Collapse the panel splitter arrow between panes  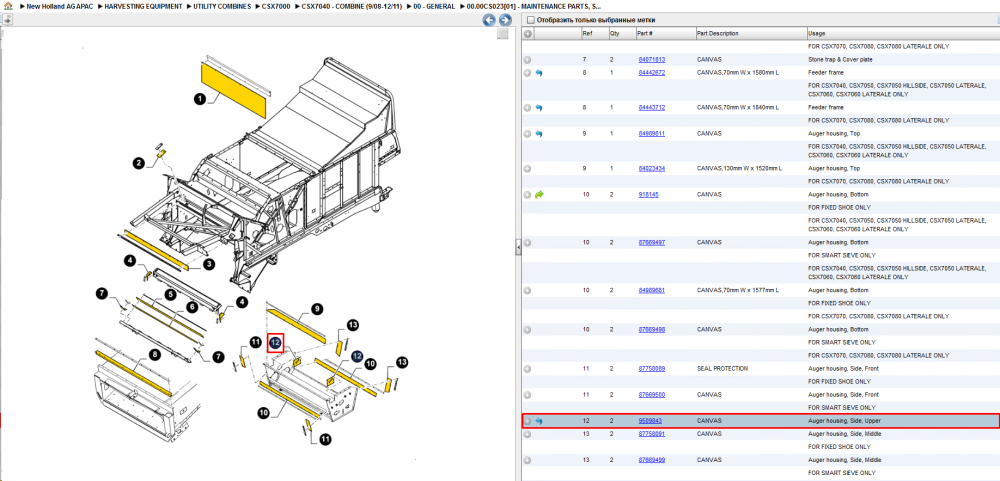pyautogui.click(x=518, y=246)
